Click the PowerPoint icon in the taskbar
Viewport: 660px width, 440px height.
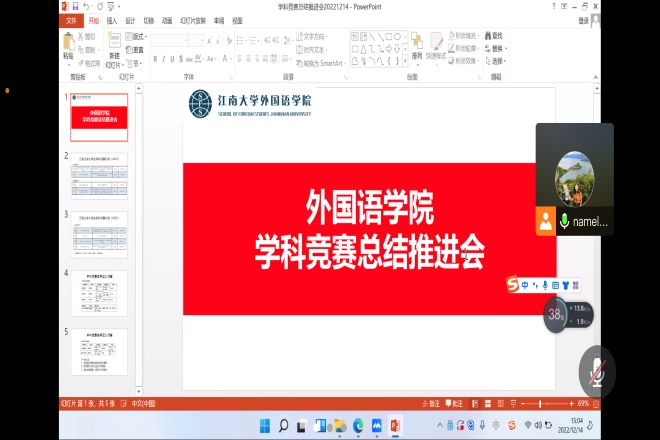(x=395, y=426)
